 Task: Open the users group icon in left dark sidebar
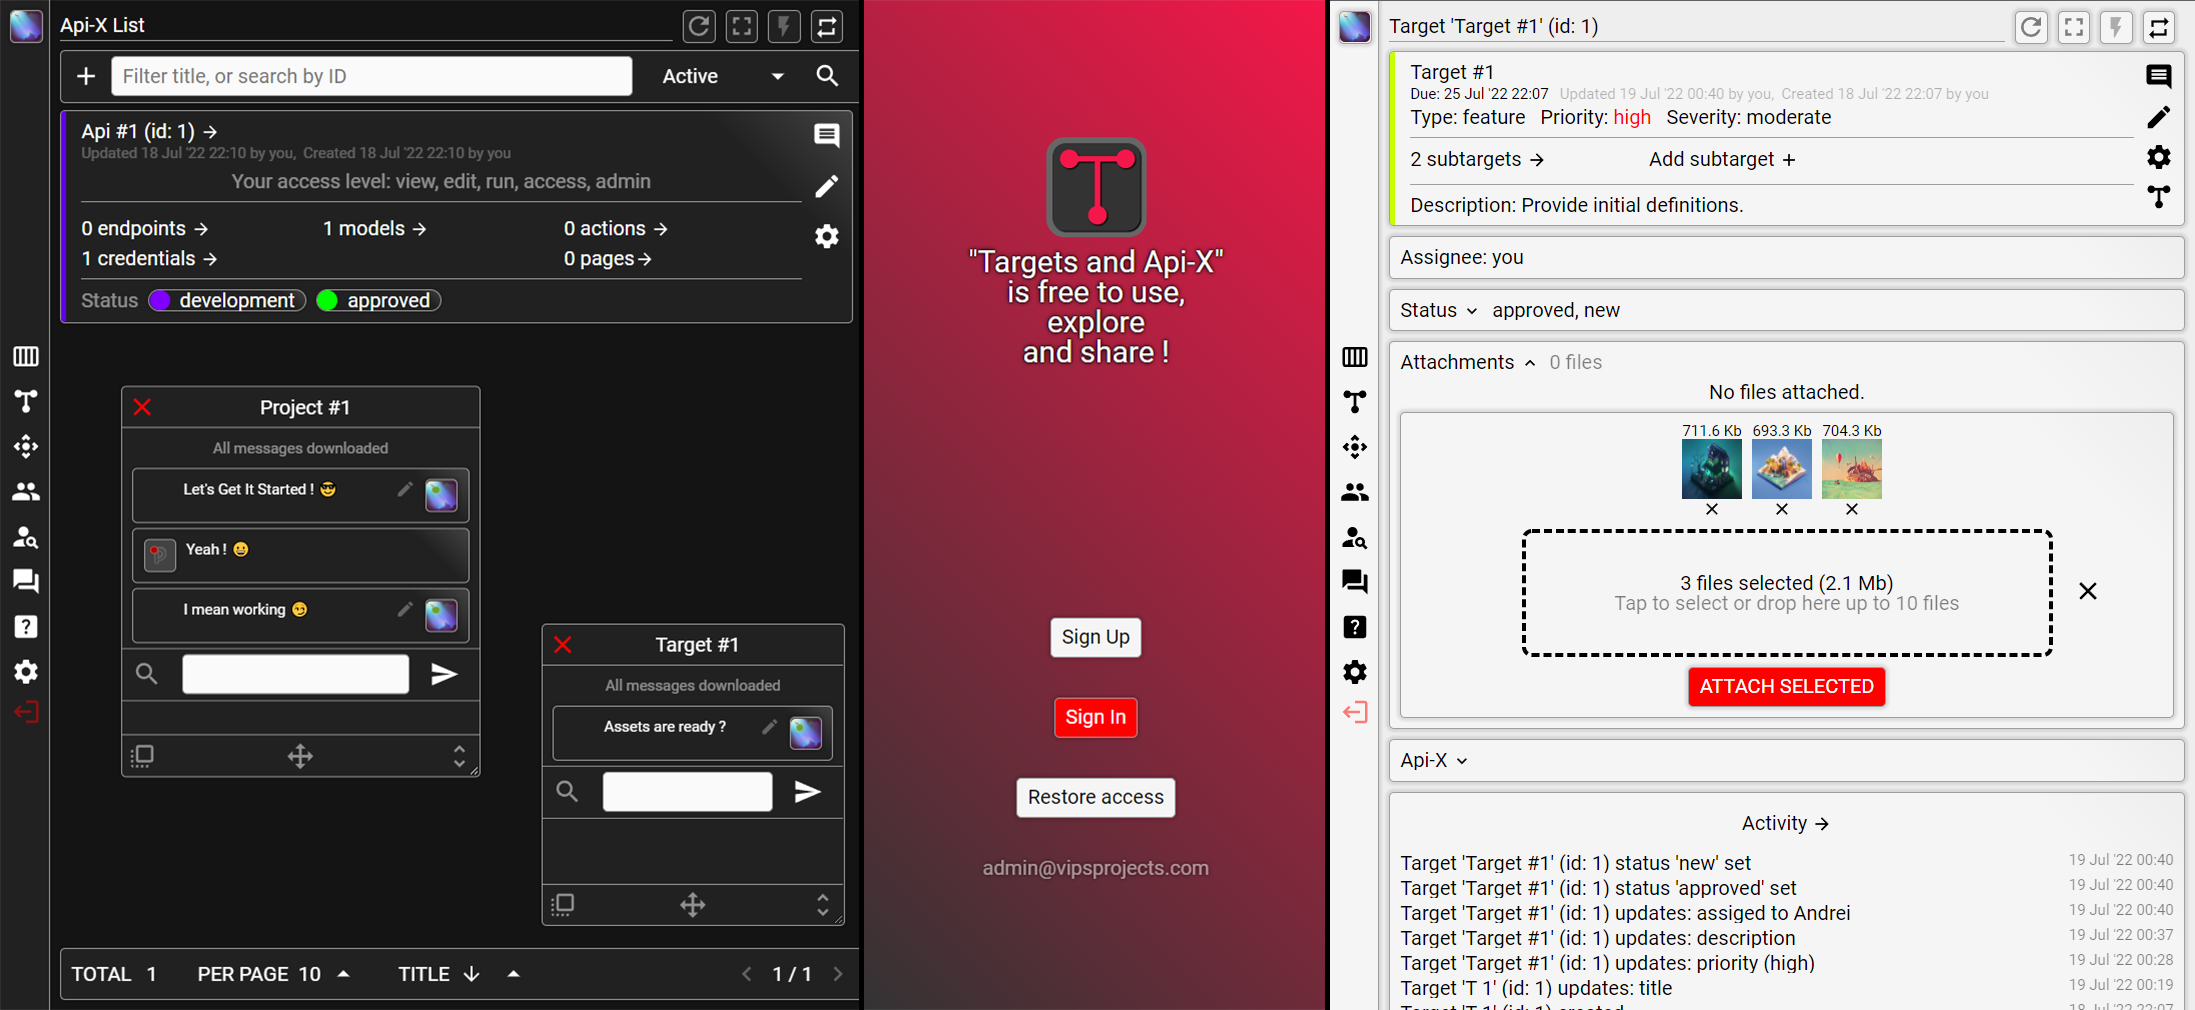click(x=26, y=491)
